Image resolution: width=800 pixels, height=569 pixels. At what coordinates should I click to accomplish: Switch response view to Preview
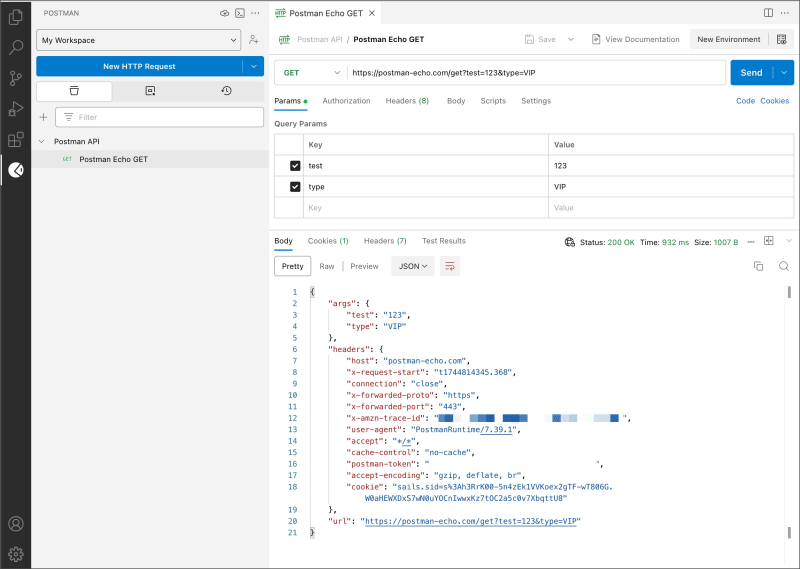pos(364,266)
